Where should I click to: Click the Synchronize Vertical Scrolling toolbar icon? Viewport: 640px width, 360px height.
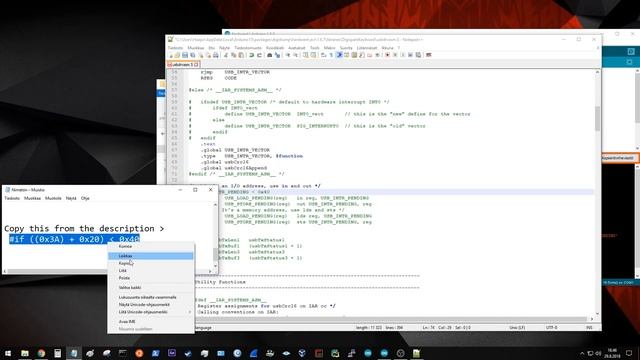point(305,55)
